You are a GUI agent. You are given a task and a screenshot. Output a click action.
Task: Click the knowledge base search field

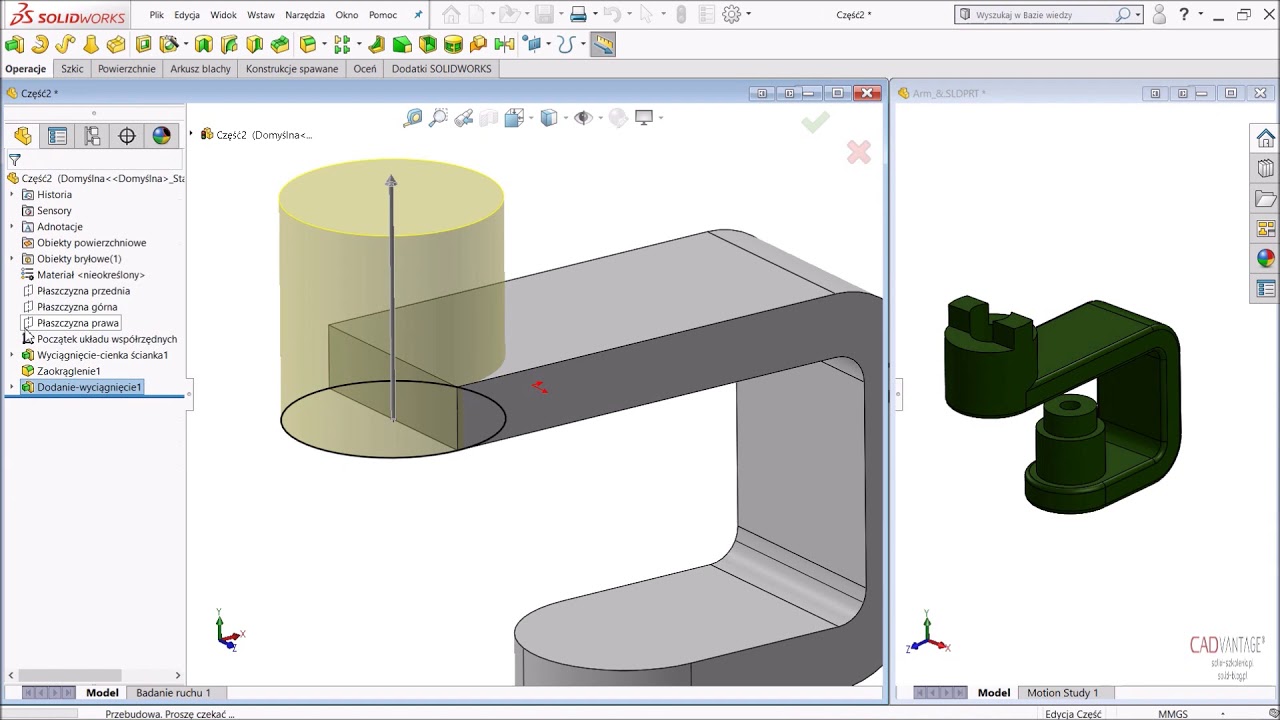point(1043,15)
